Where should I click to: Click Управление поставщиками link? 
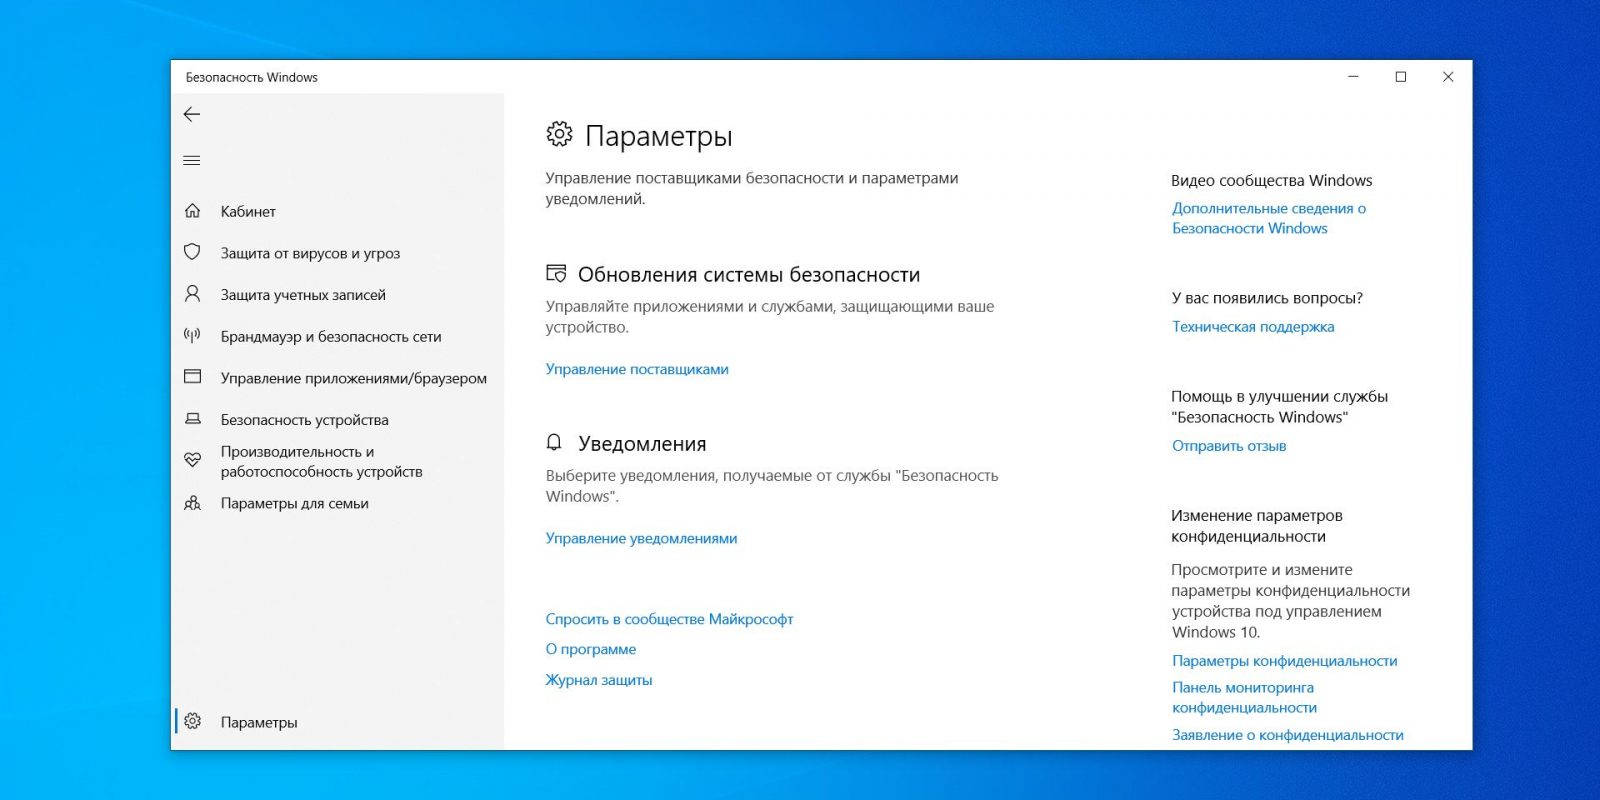(x=637, y=369)
